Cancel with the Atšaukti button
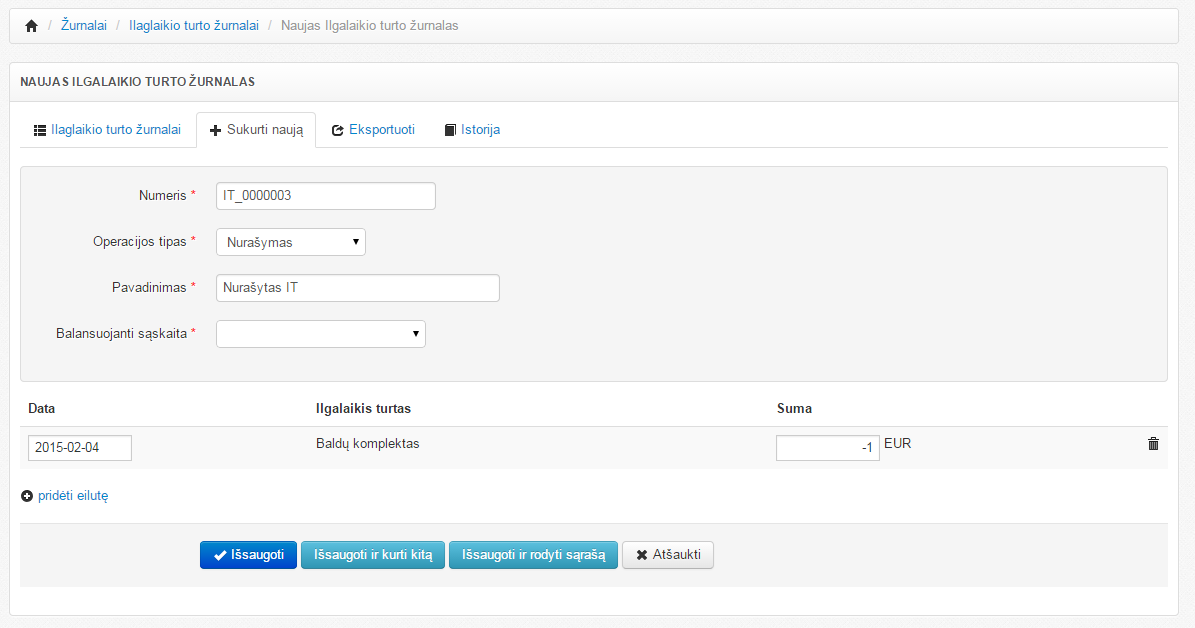The image size is (1195, 628). (668, 555)
